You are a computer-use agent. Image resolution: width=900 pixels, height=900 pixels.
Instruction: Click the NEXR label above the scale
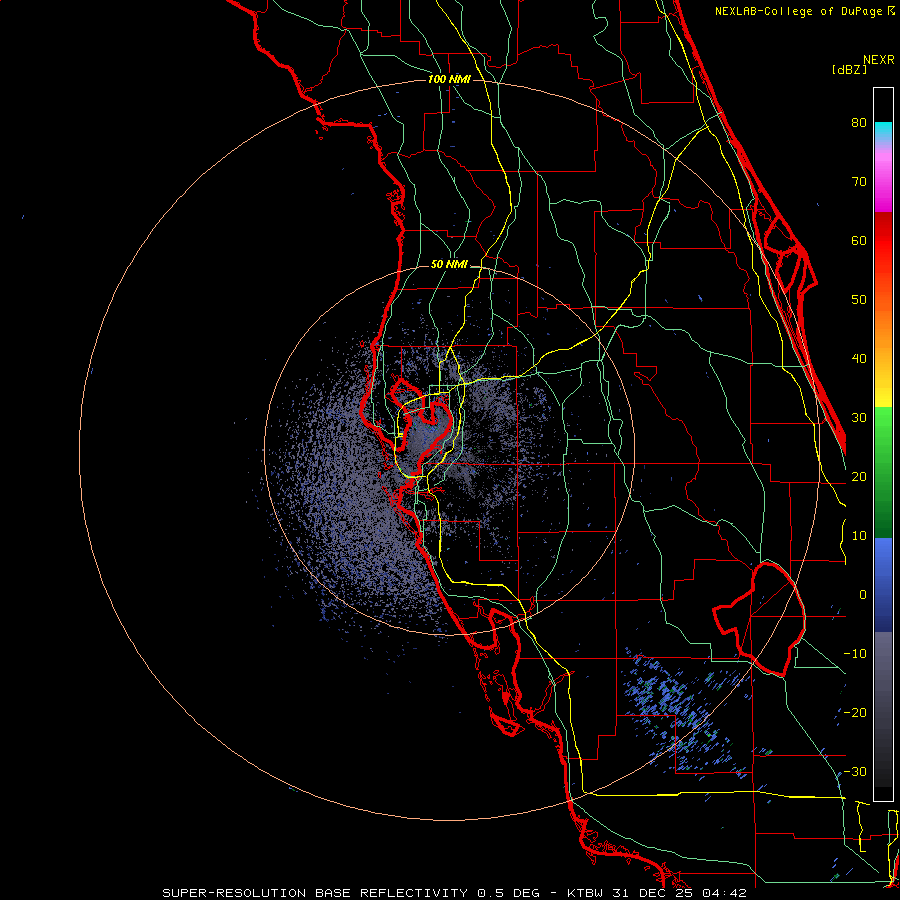coord(879,60)
